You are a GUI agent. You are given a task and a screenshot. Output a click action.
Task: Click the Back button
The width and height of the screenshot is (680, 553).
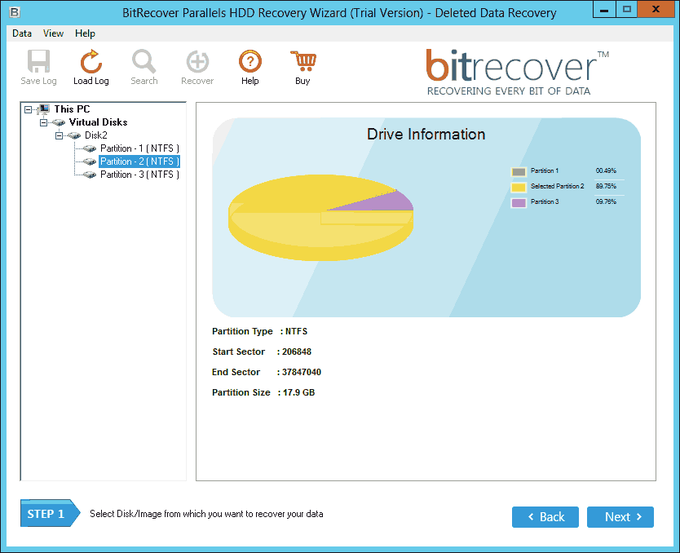click(x=545, y=517)
